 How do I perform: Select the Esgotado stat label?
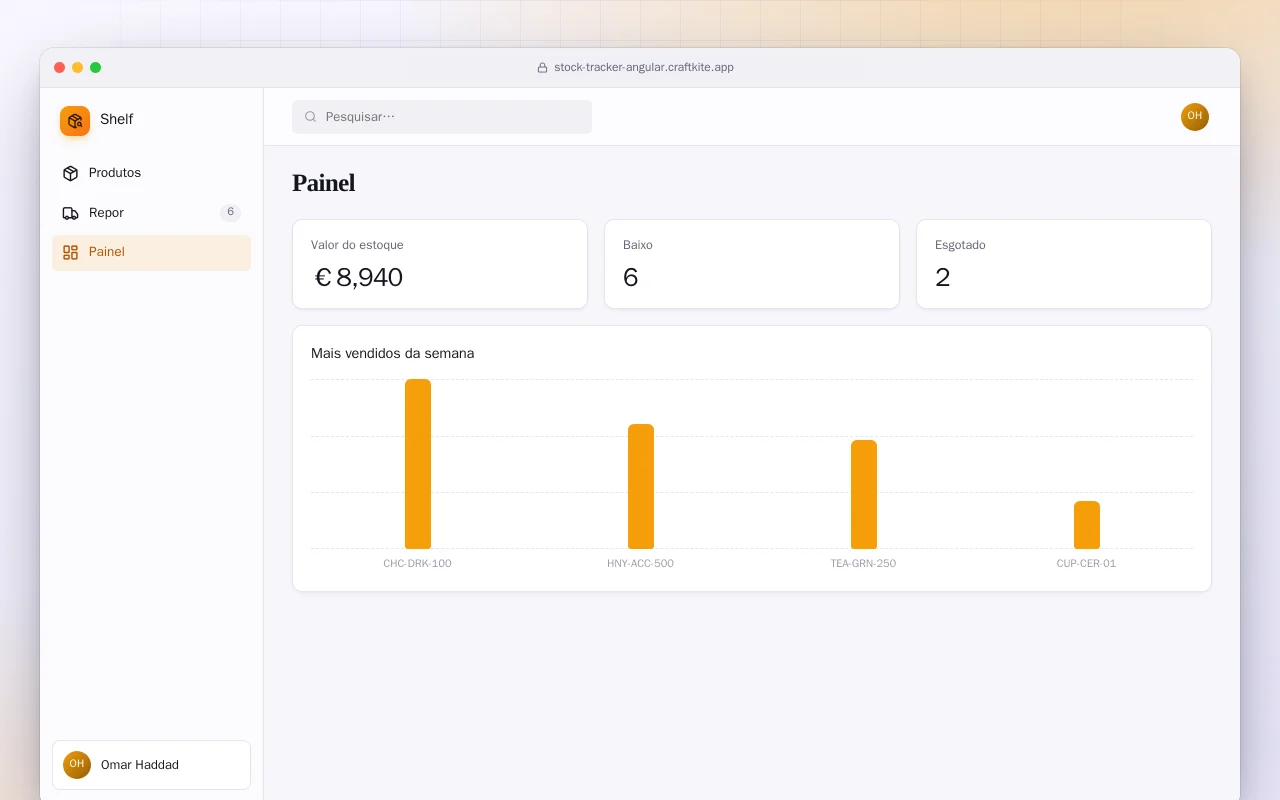pyautogui.click(x=960, y=245)
